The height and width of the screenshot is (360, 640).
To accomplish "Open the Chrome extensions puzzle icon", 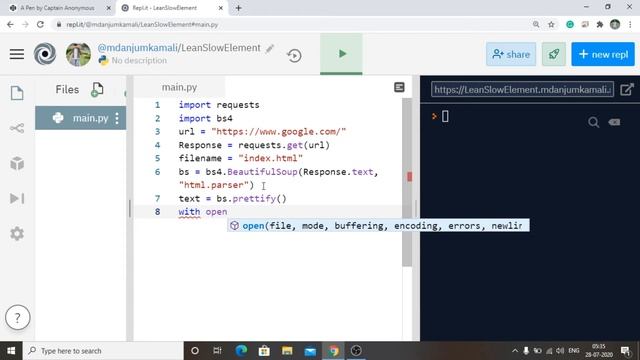I will (600, 24).
